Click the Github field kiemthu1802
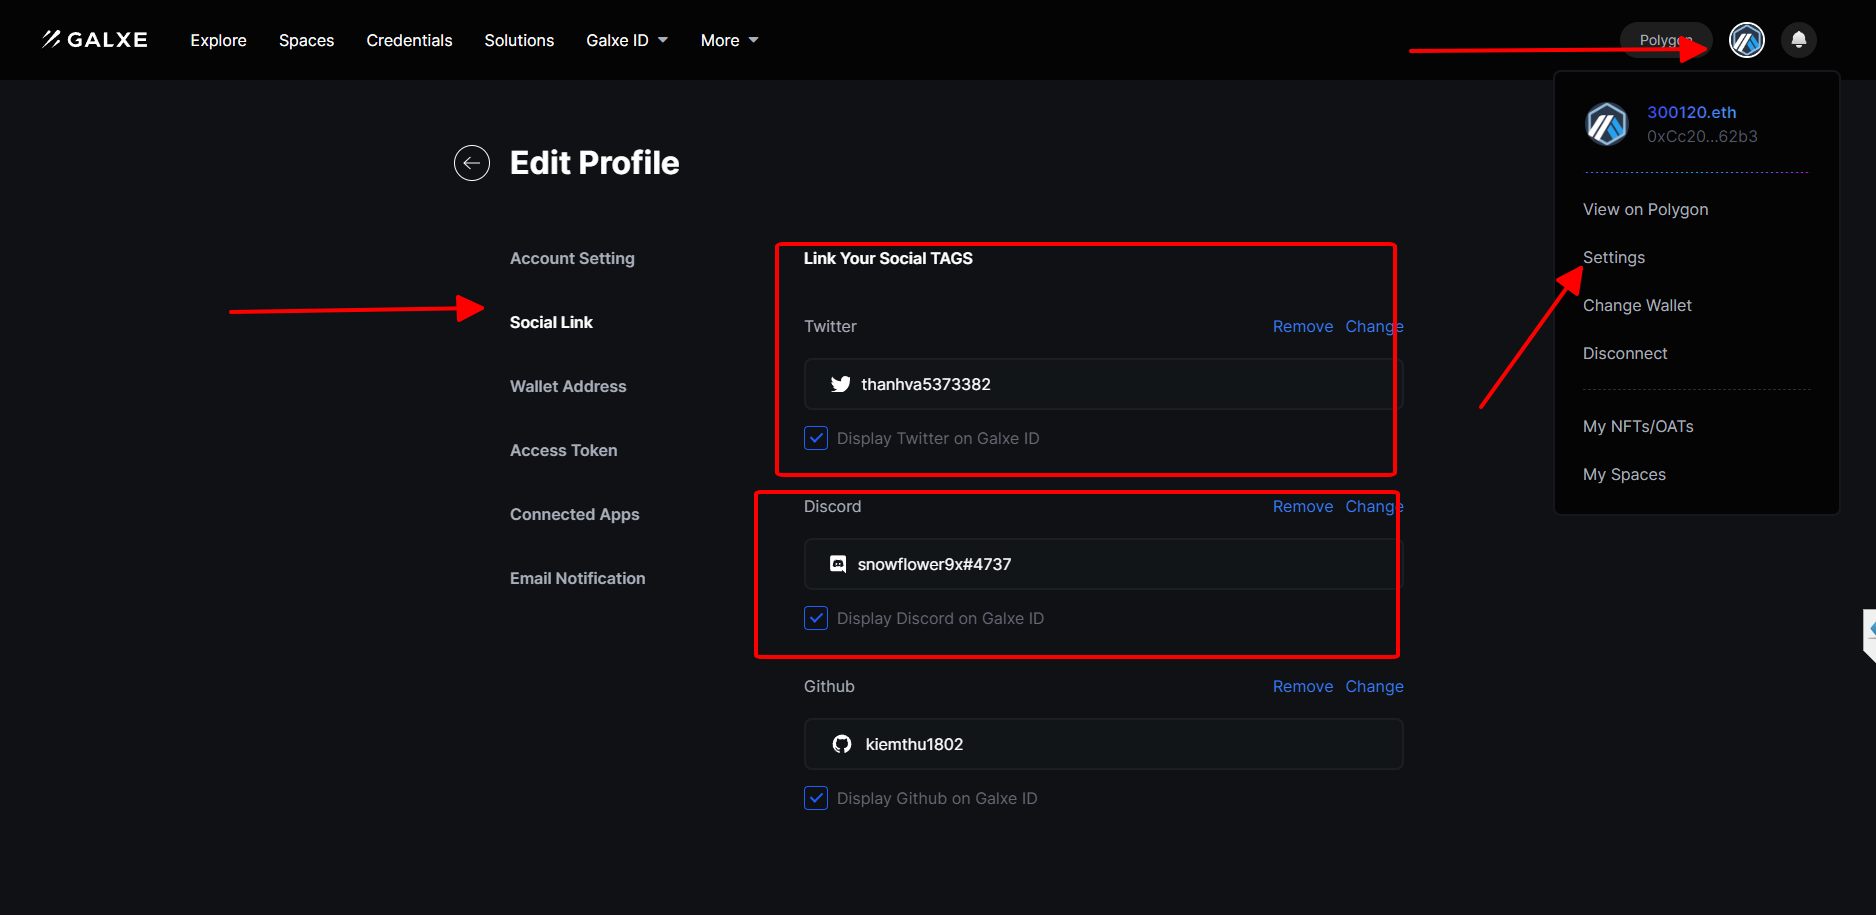 pos(1104,744)
